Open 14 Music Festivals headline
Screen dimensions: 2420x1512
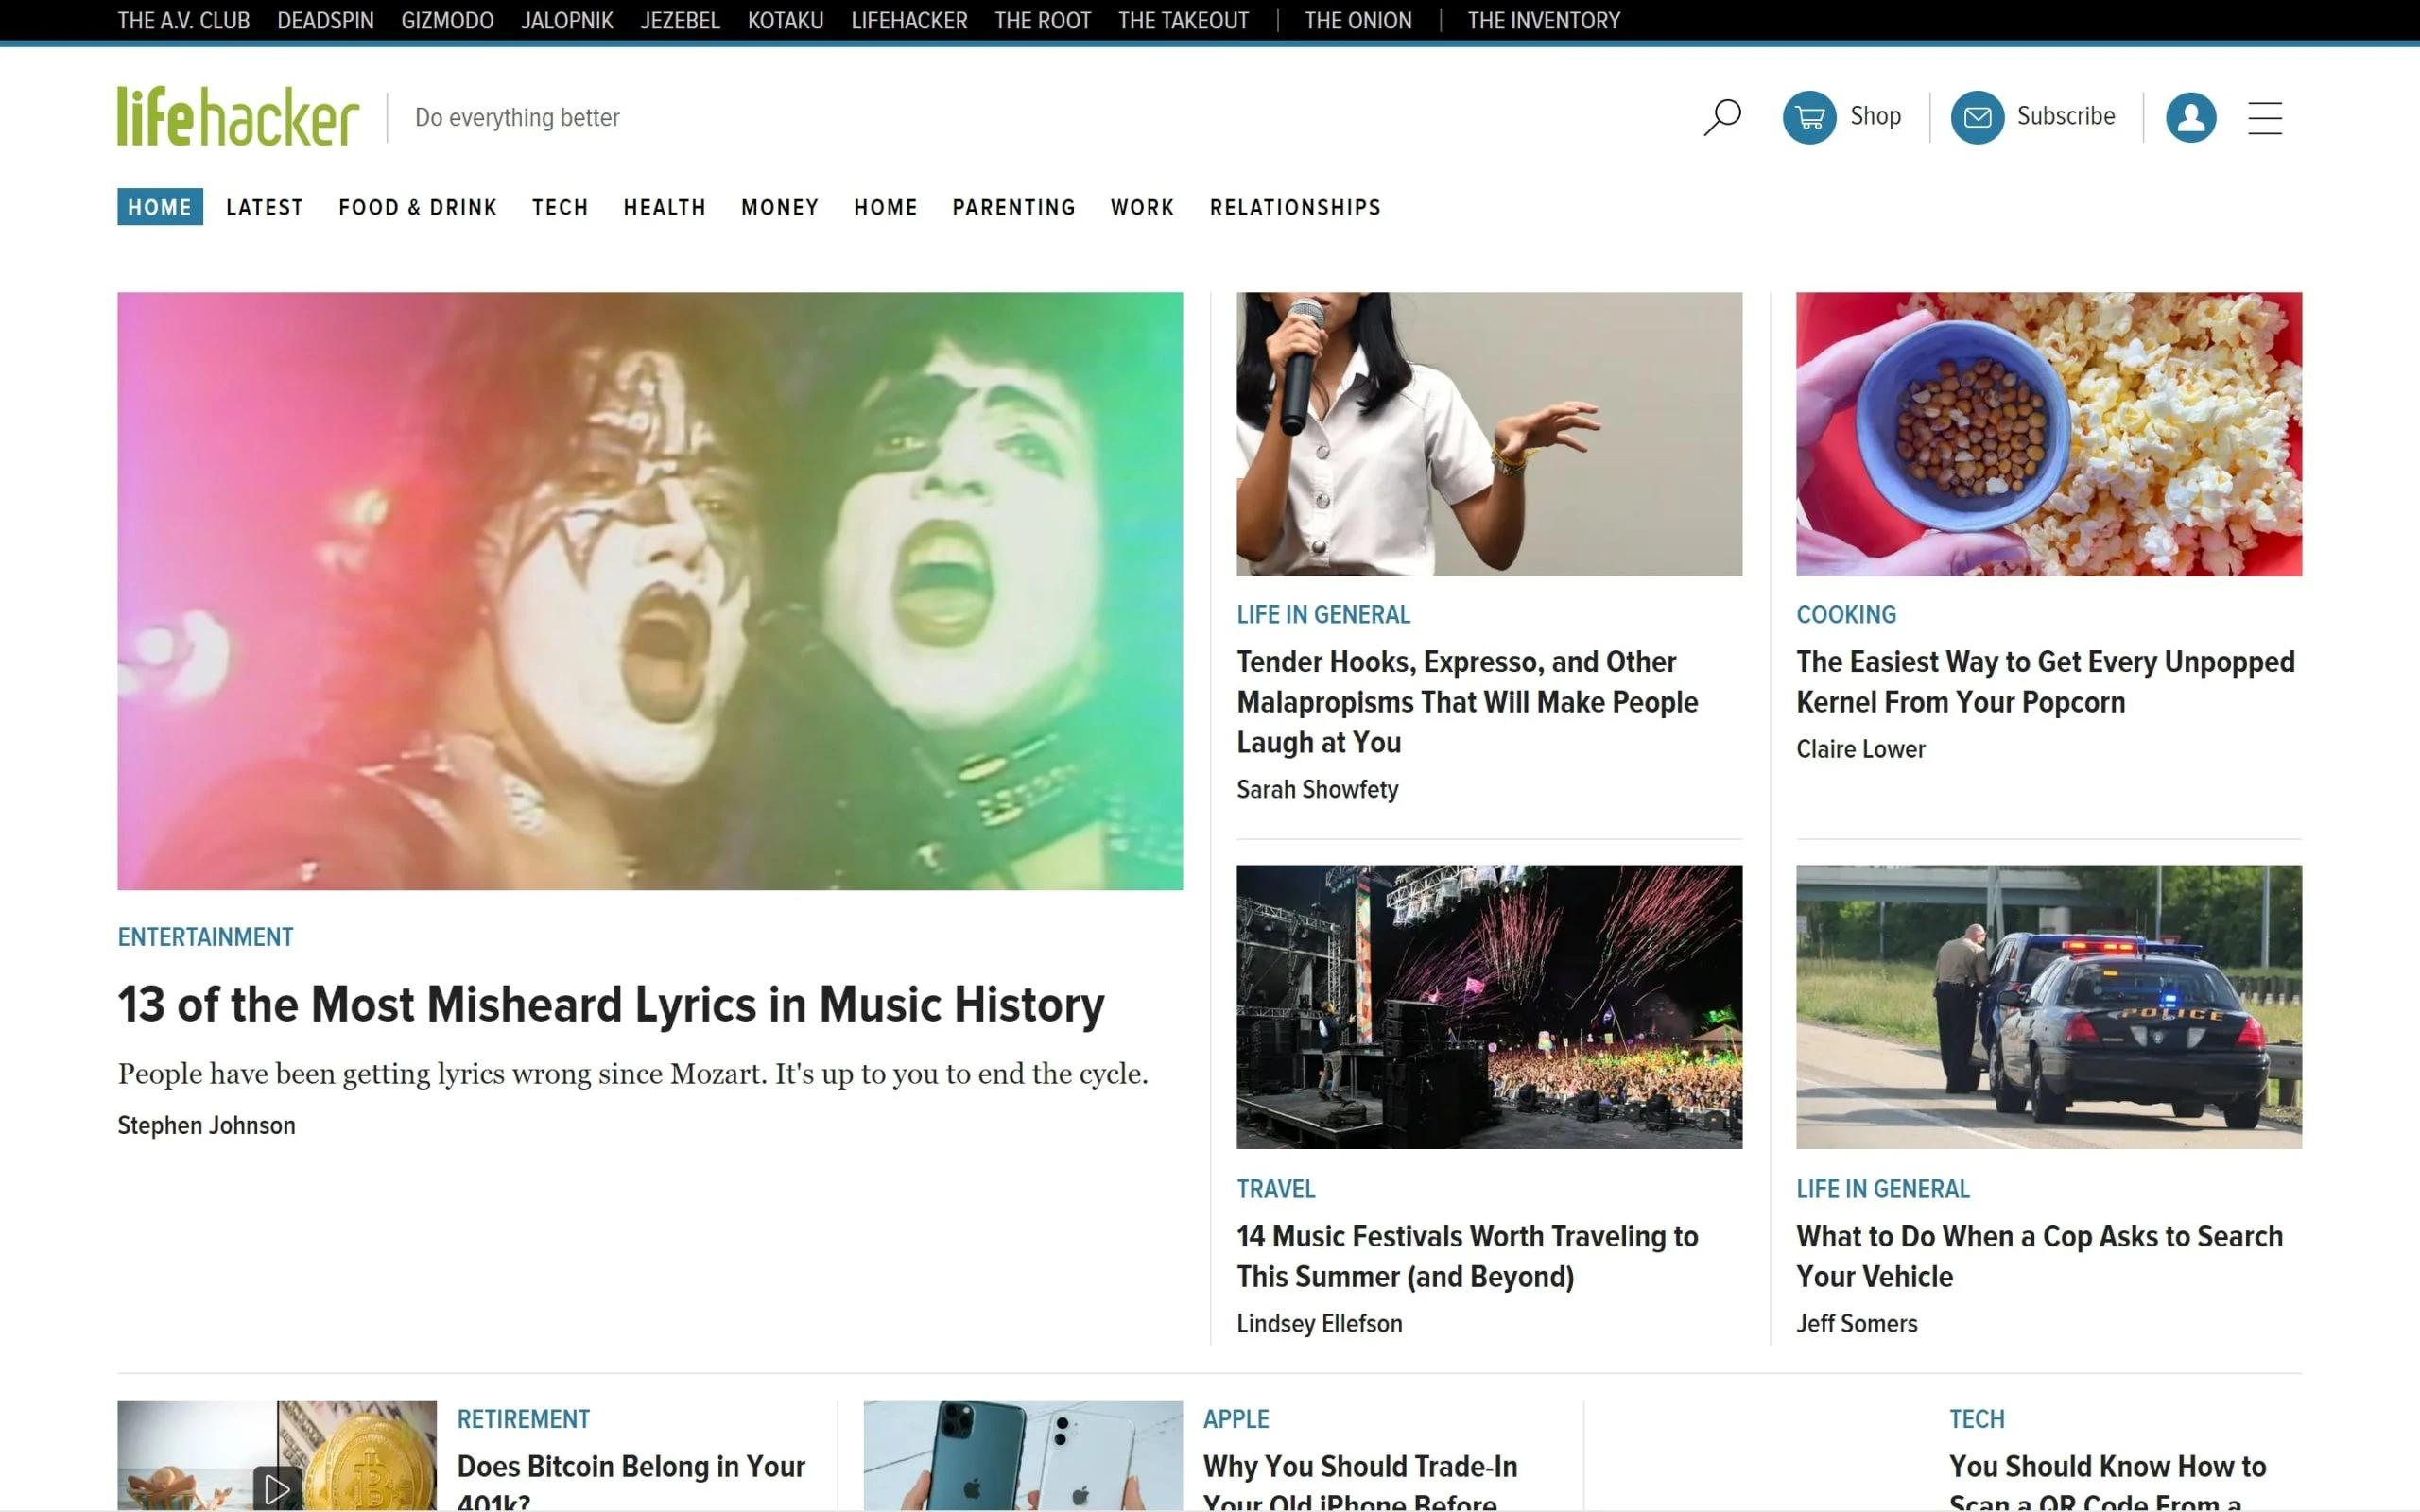tap(1467, 1256)
